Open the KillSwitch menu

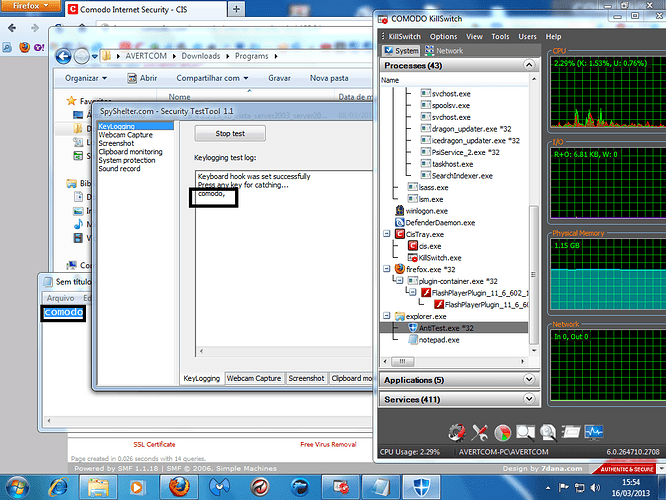404,37
